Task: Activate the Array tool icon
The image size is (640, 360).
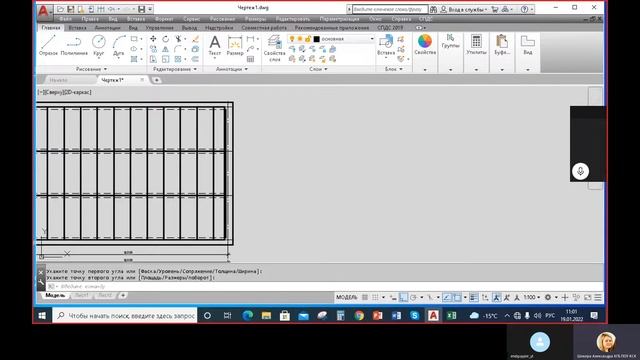Action: pos(178,59)
